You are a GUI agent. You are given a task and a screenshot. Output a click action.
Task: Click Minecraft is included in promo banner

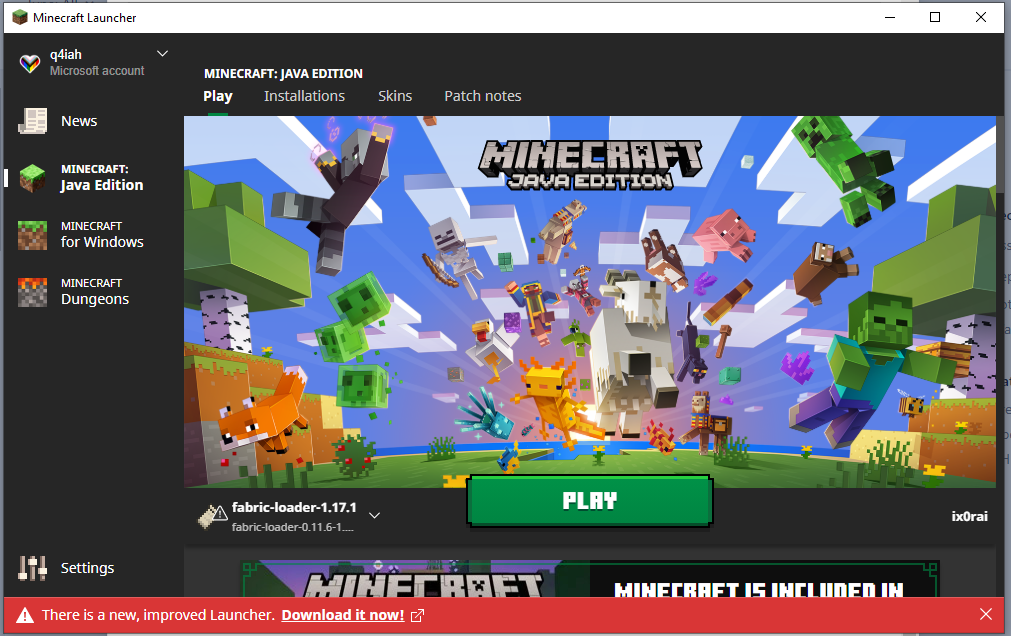pos(591,579)
